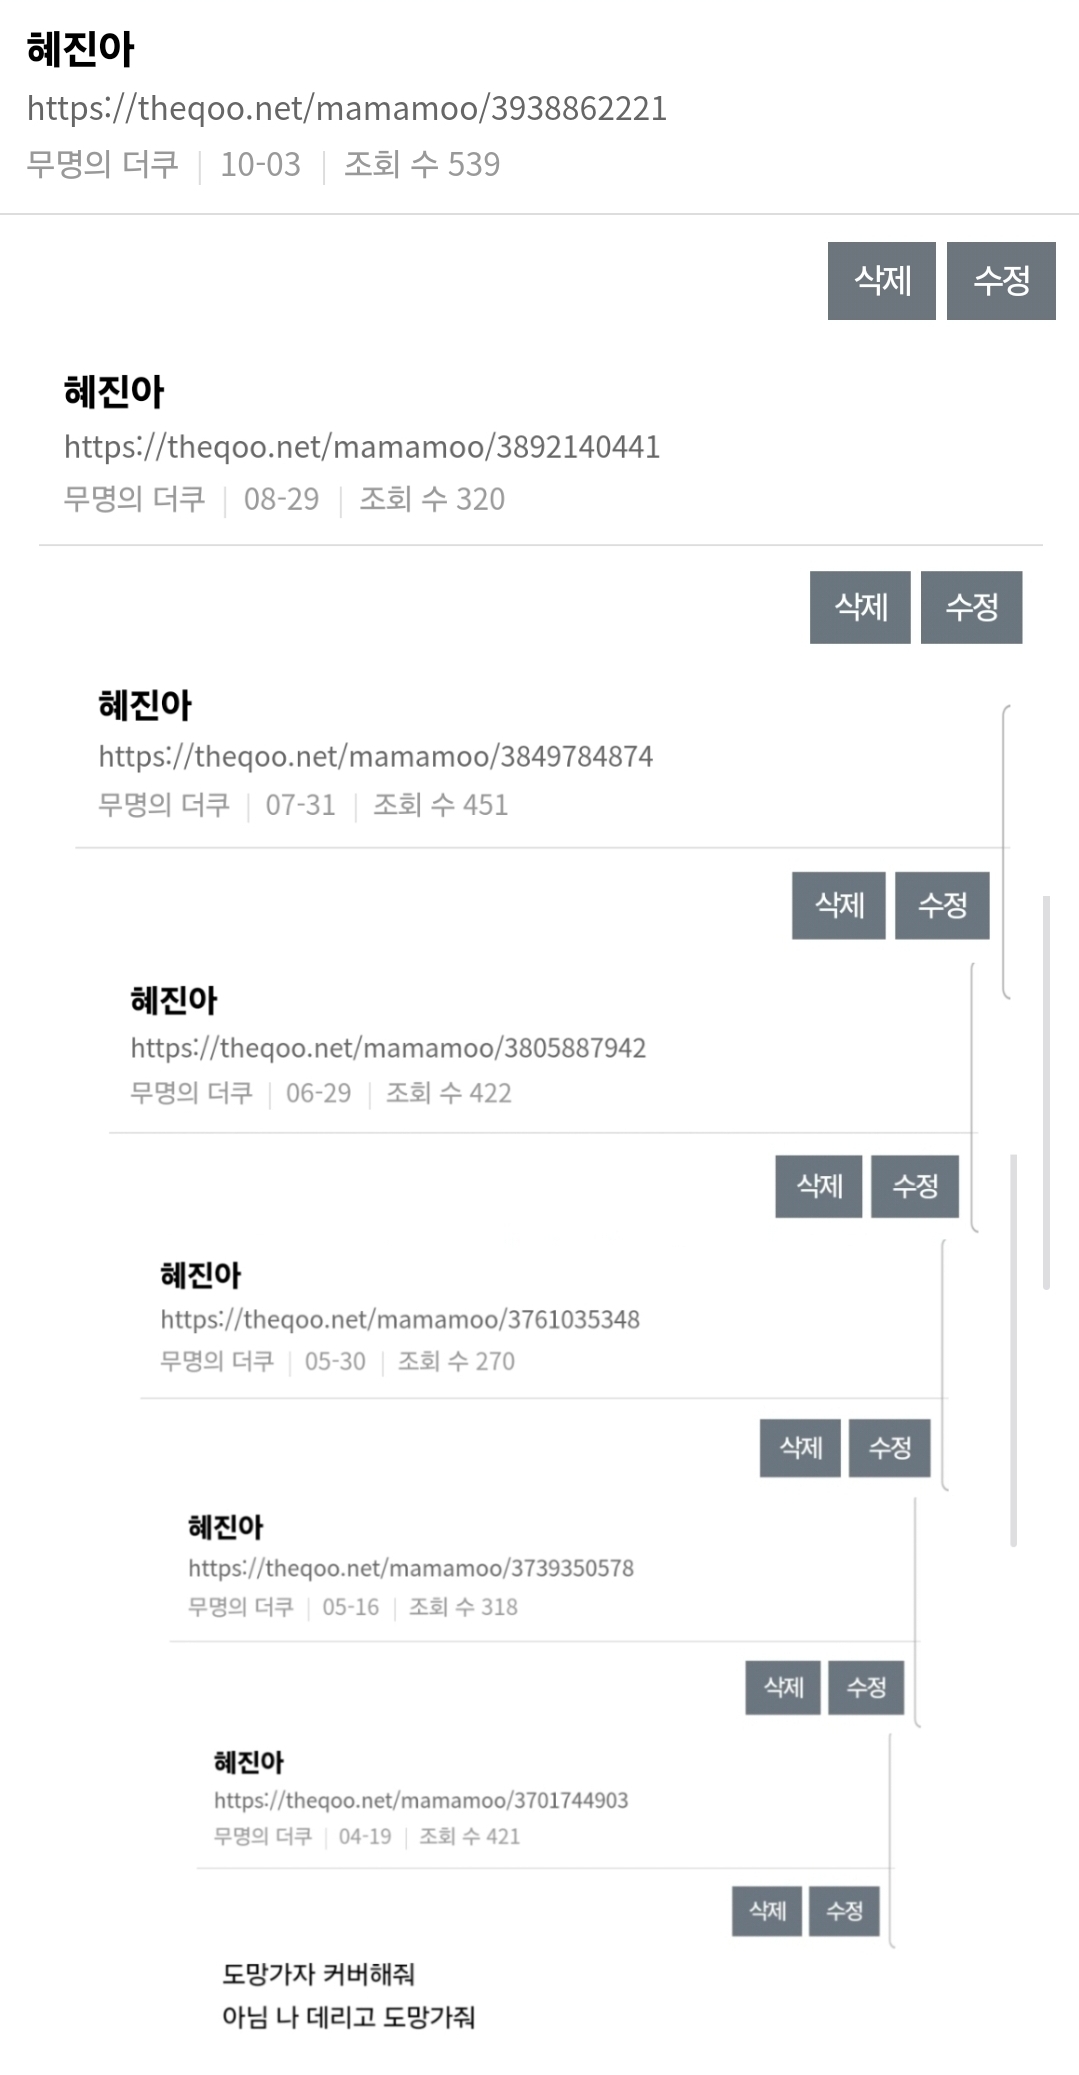Click the outermost gray vertical scrollbar
This screenshot has width=1079, height=2075.
[x=1046, y=1092]
